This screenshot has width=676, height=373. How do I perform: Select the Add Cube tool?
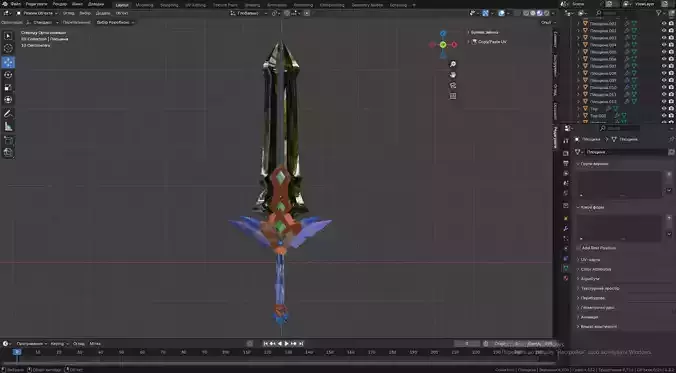pyautogui.click(x=8, y=140)
